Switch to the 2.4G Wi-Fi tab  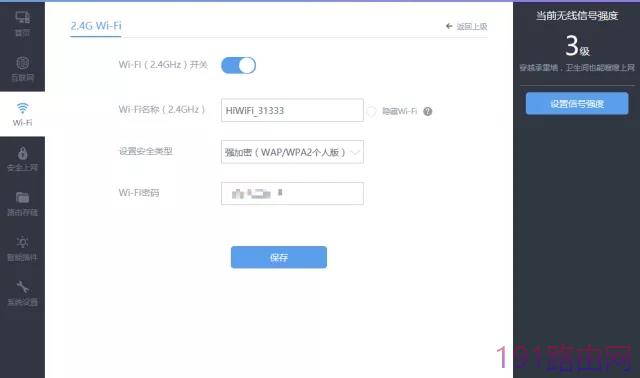(96, 26)
